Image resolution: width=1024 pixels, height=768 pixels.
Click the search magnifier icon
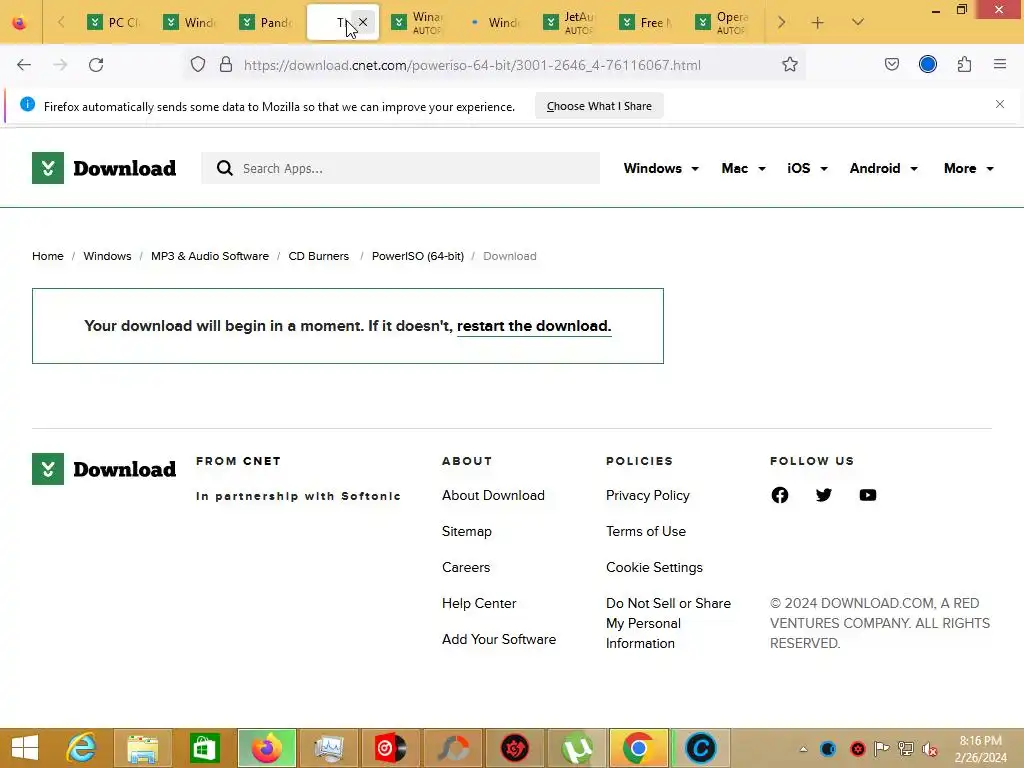coord(225,168)
